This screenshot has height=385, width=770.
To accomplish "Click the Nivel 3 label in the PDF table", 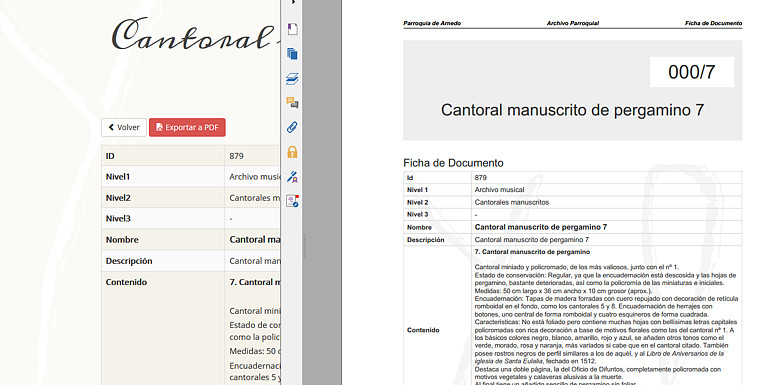I will (x=417, y=215).
